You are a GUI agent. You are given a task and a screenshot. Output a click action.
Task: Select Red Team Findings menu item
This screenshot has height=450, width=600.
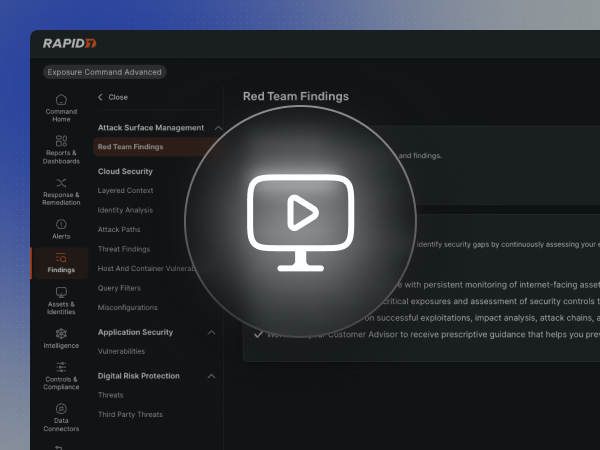tap(131, 147)
